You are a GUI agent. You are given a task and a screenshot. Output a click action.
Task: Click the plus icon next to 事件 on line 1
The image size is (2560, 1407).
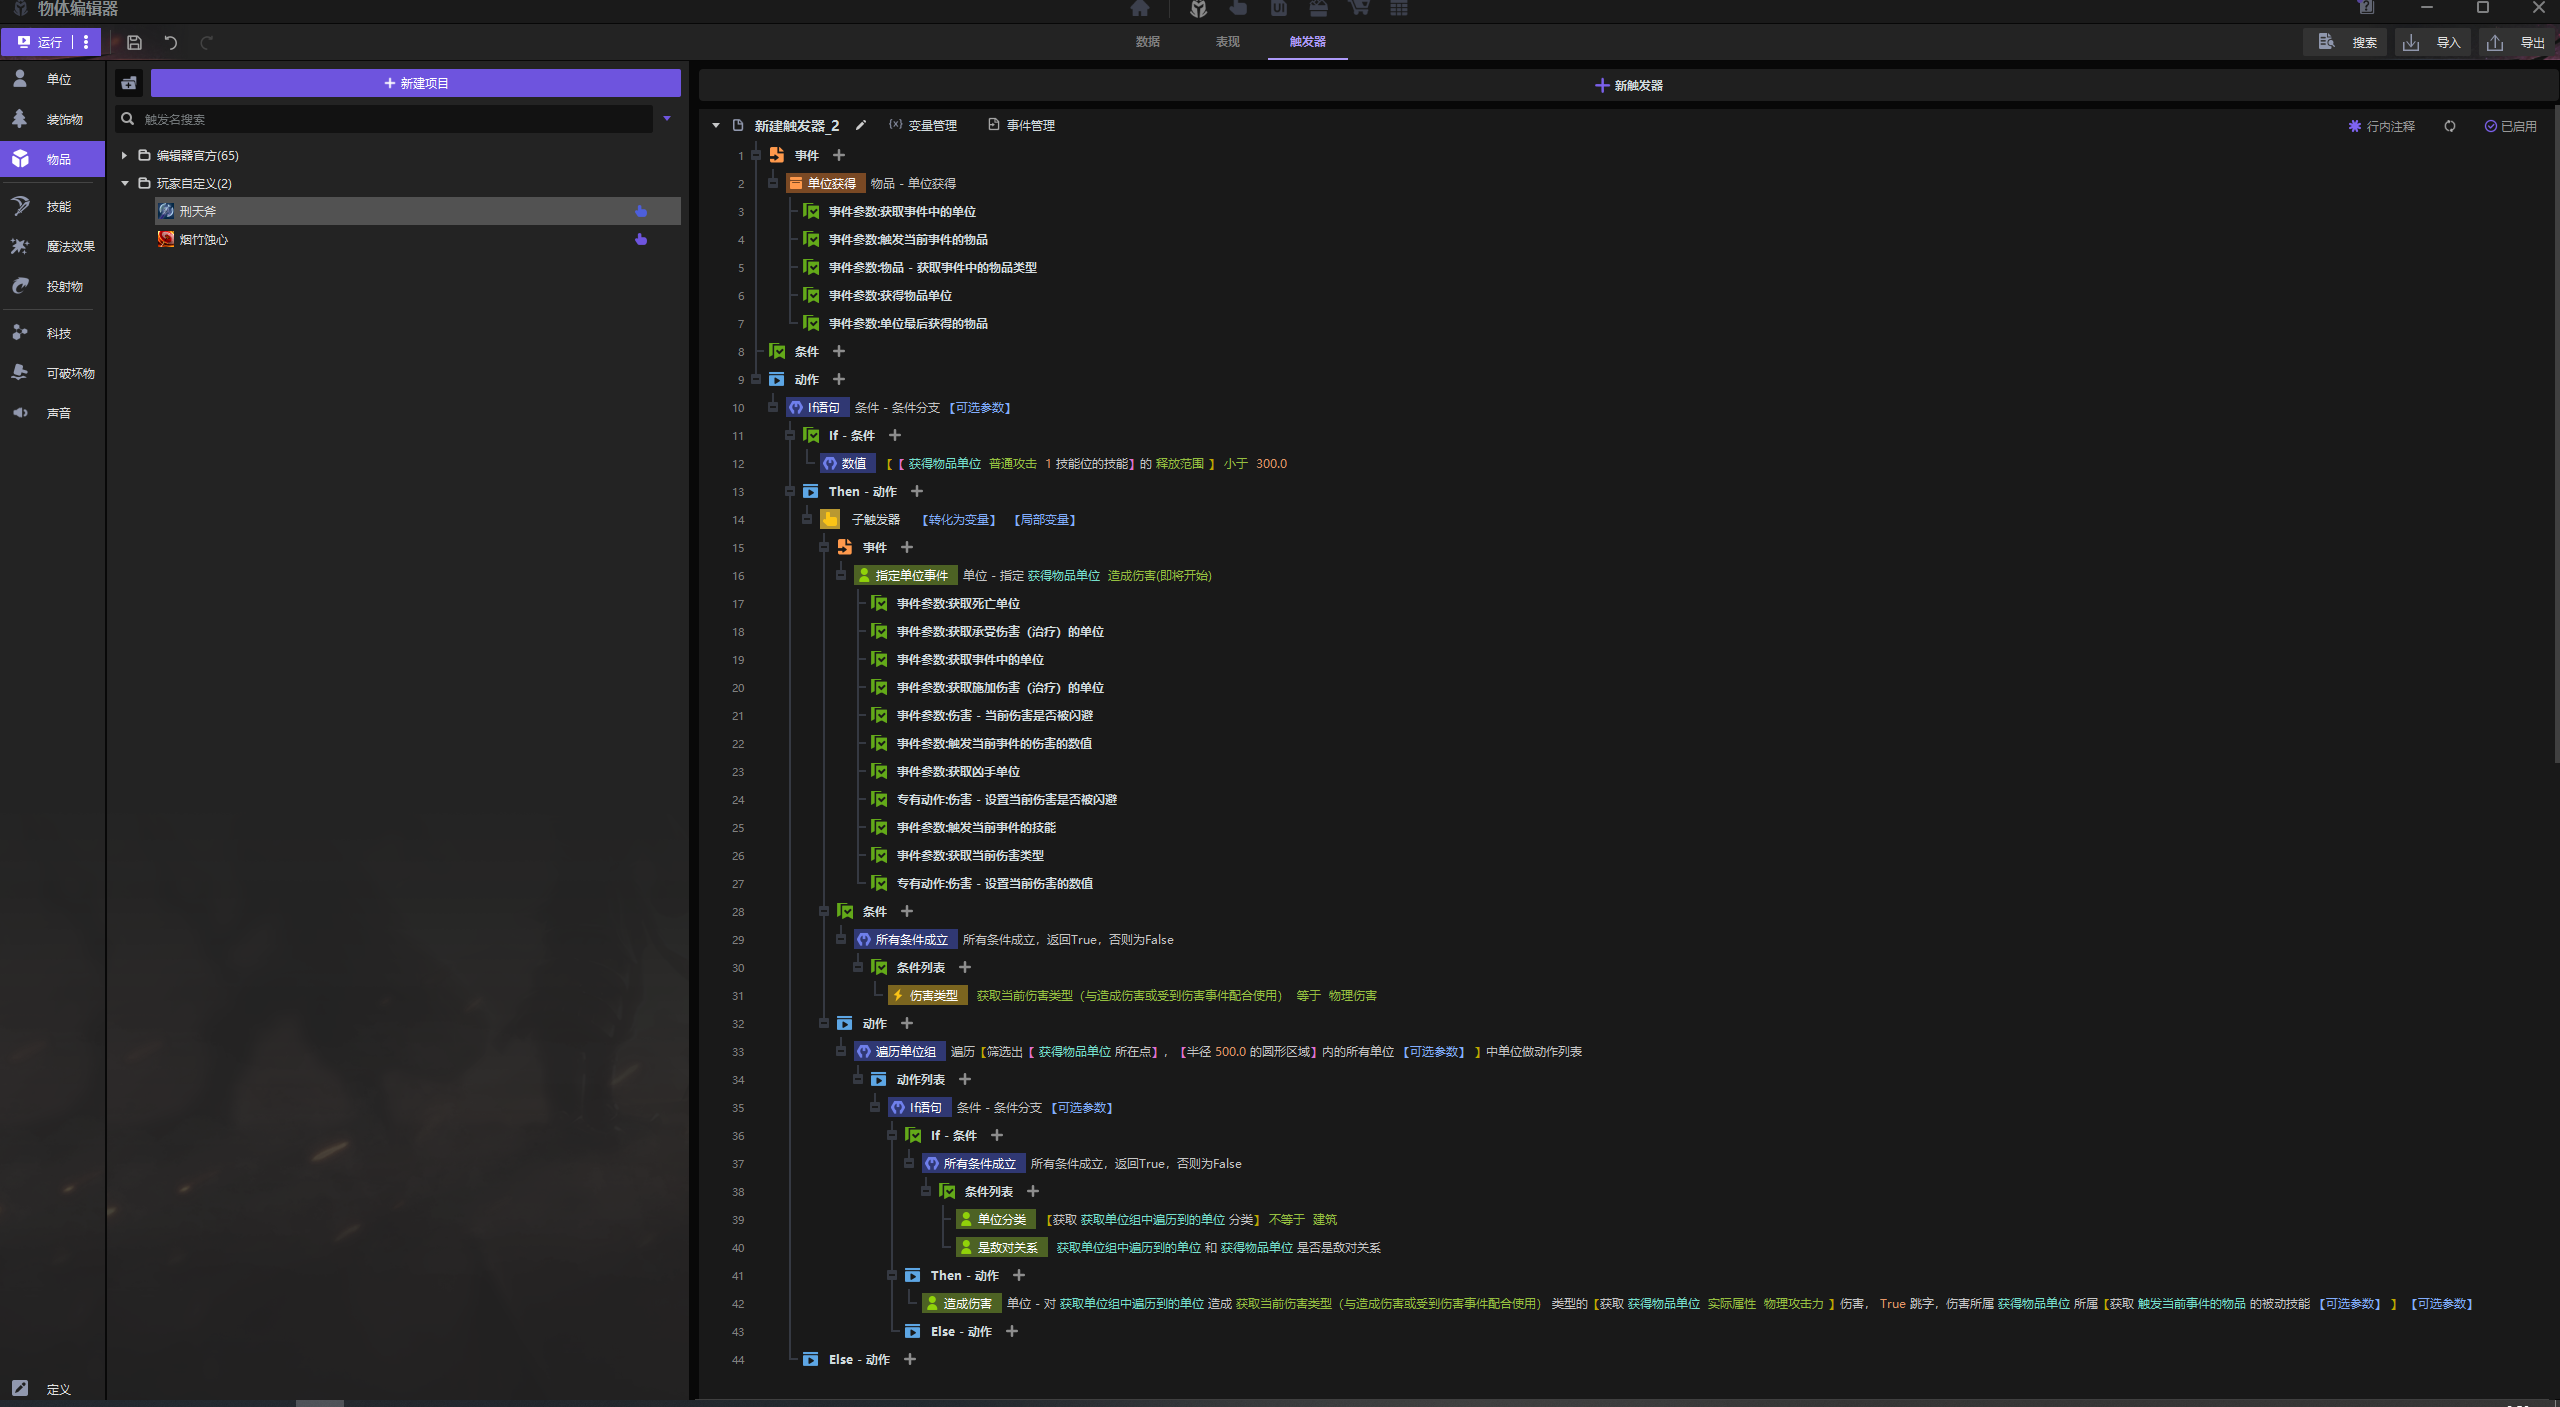coord(839,155)
